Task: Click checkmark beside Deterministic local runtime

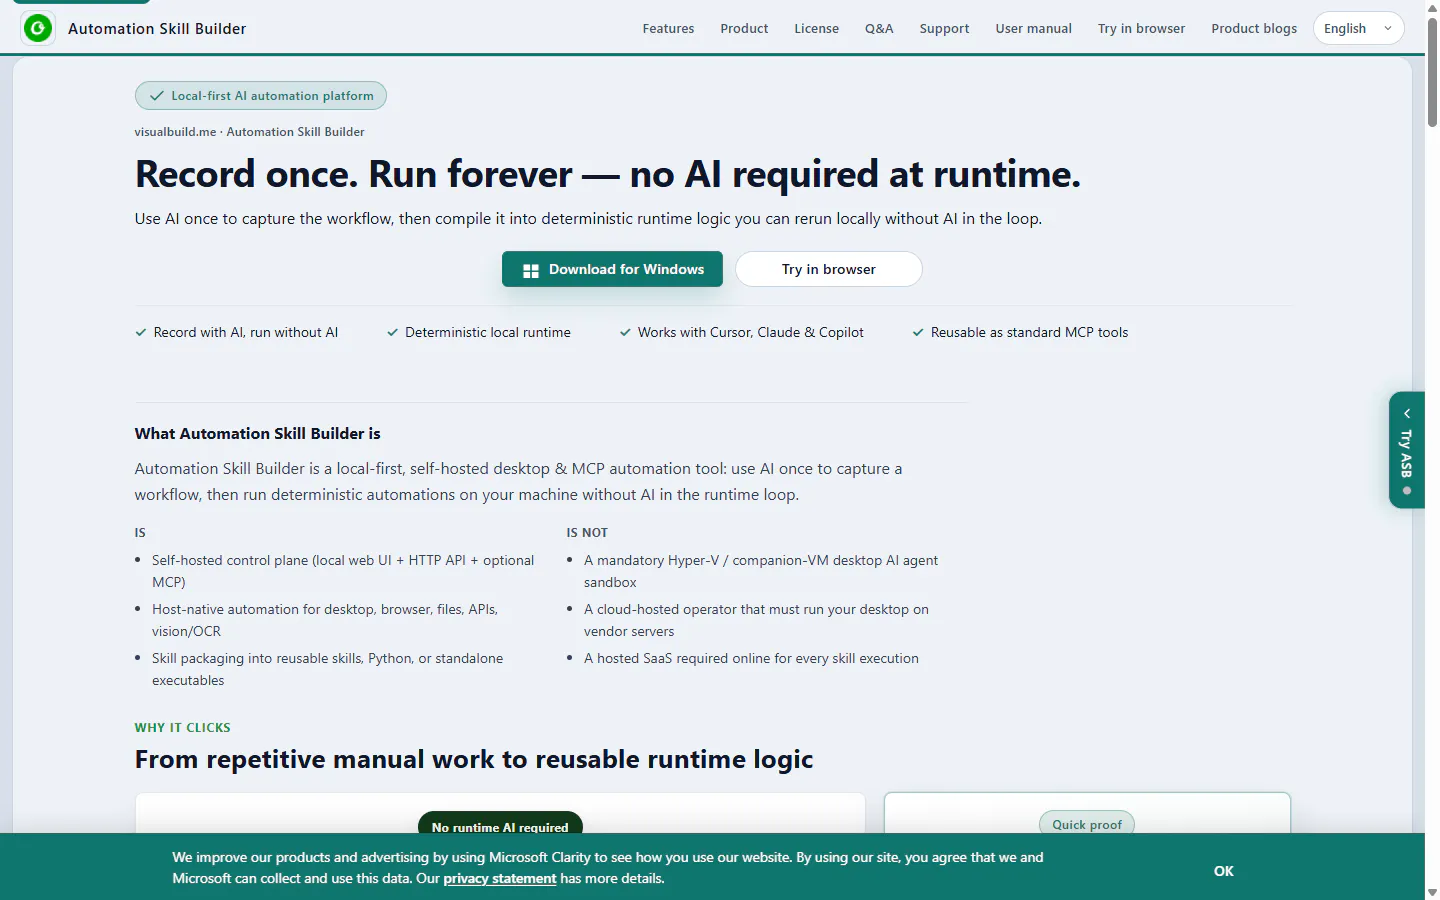Action: pyautogui.click(x=393, y=333)
